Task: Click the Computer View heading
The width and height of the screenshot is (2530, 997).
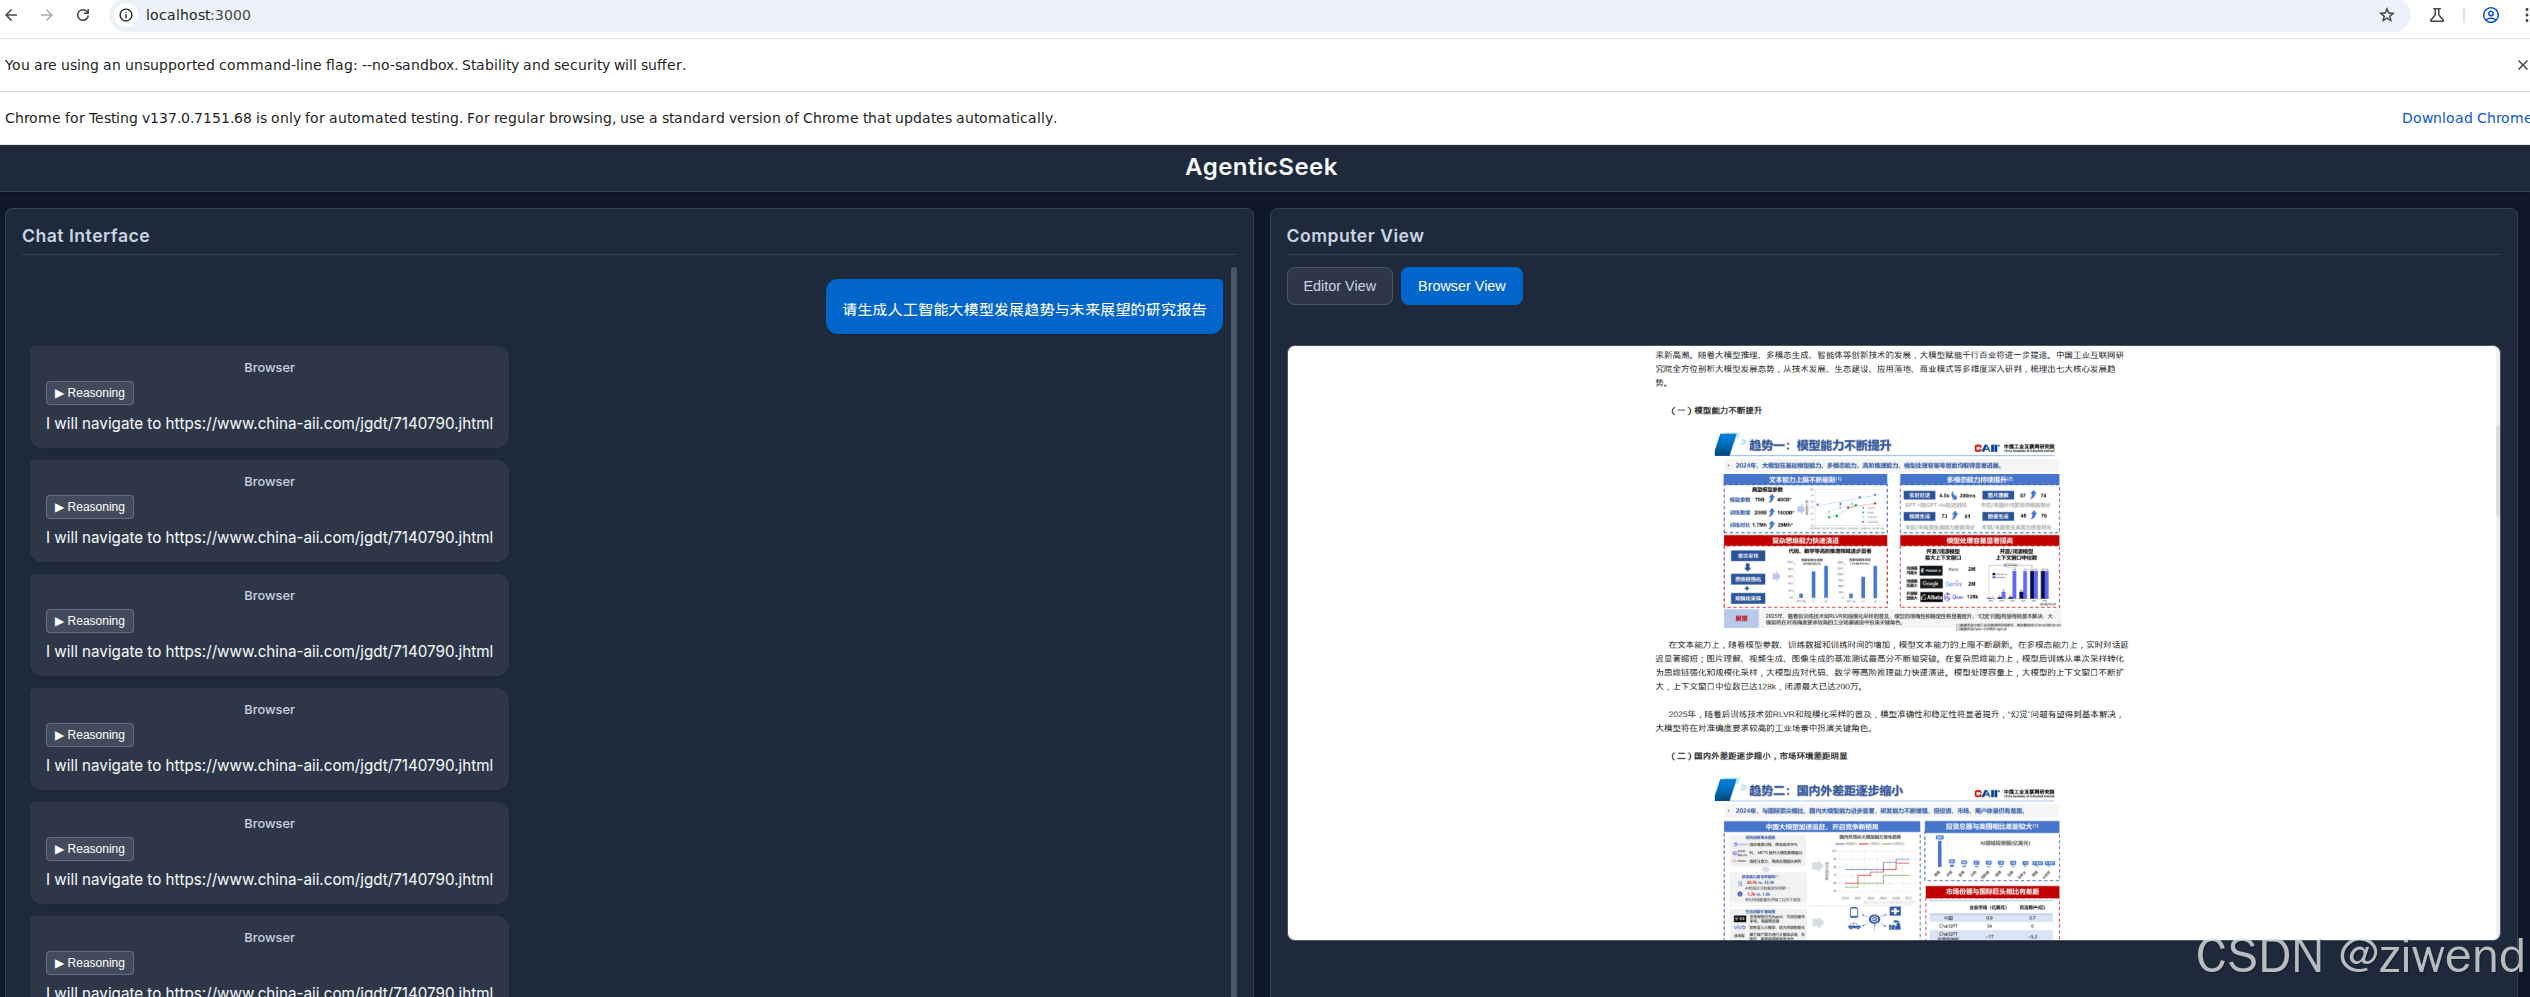Action: click(x=1355, y=236)
